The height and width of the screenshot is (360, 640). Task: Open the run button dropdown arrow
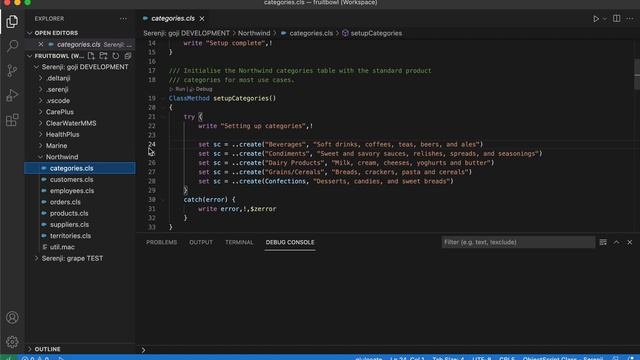tap(605, 19)
